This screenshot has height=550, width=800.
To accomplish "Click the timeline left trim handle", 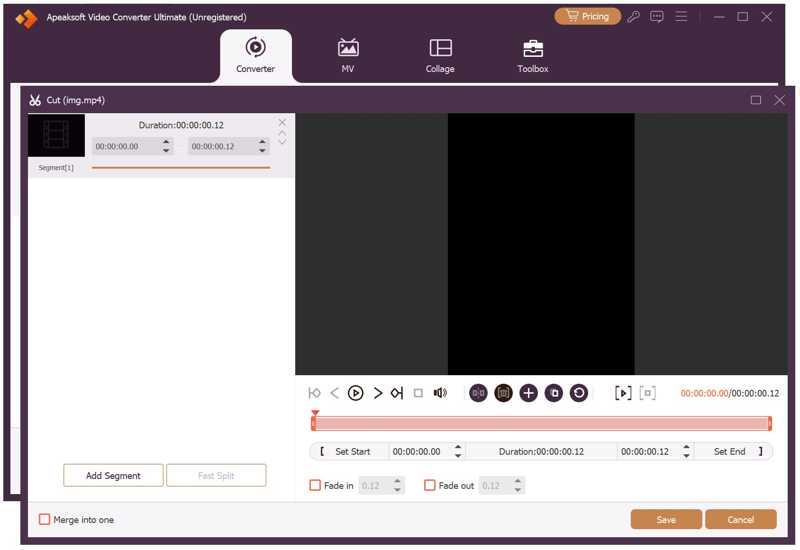I will (x=313, y=423).
